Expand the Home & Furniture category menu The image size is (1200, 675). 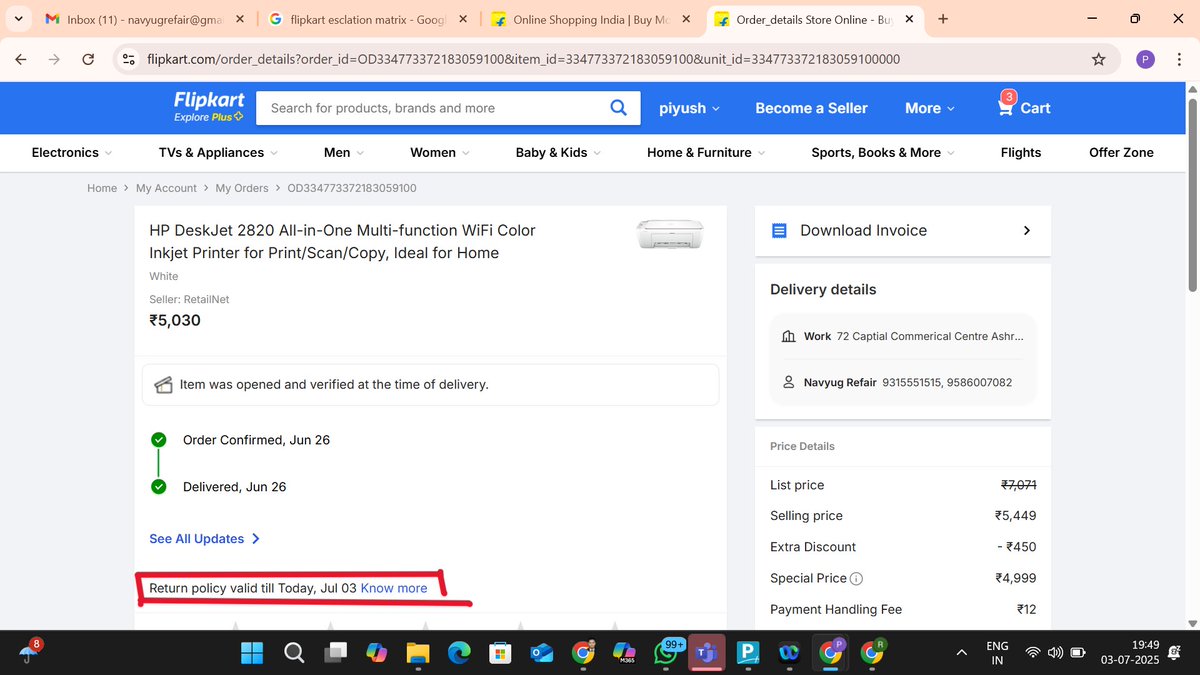(x=706, y=152)
